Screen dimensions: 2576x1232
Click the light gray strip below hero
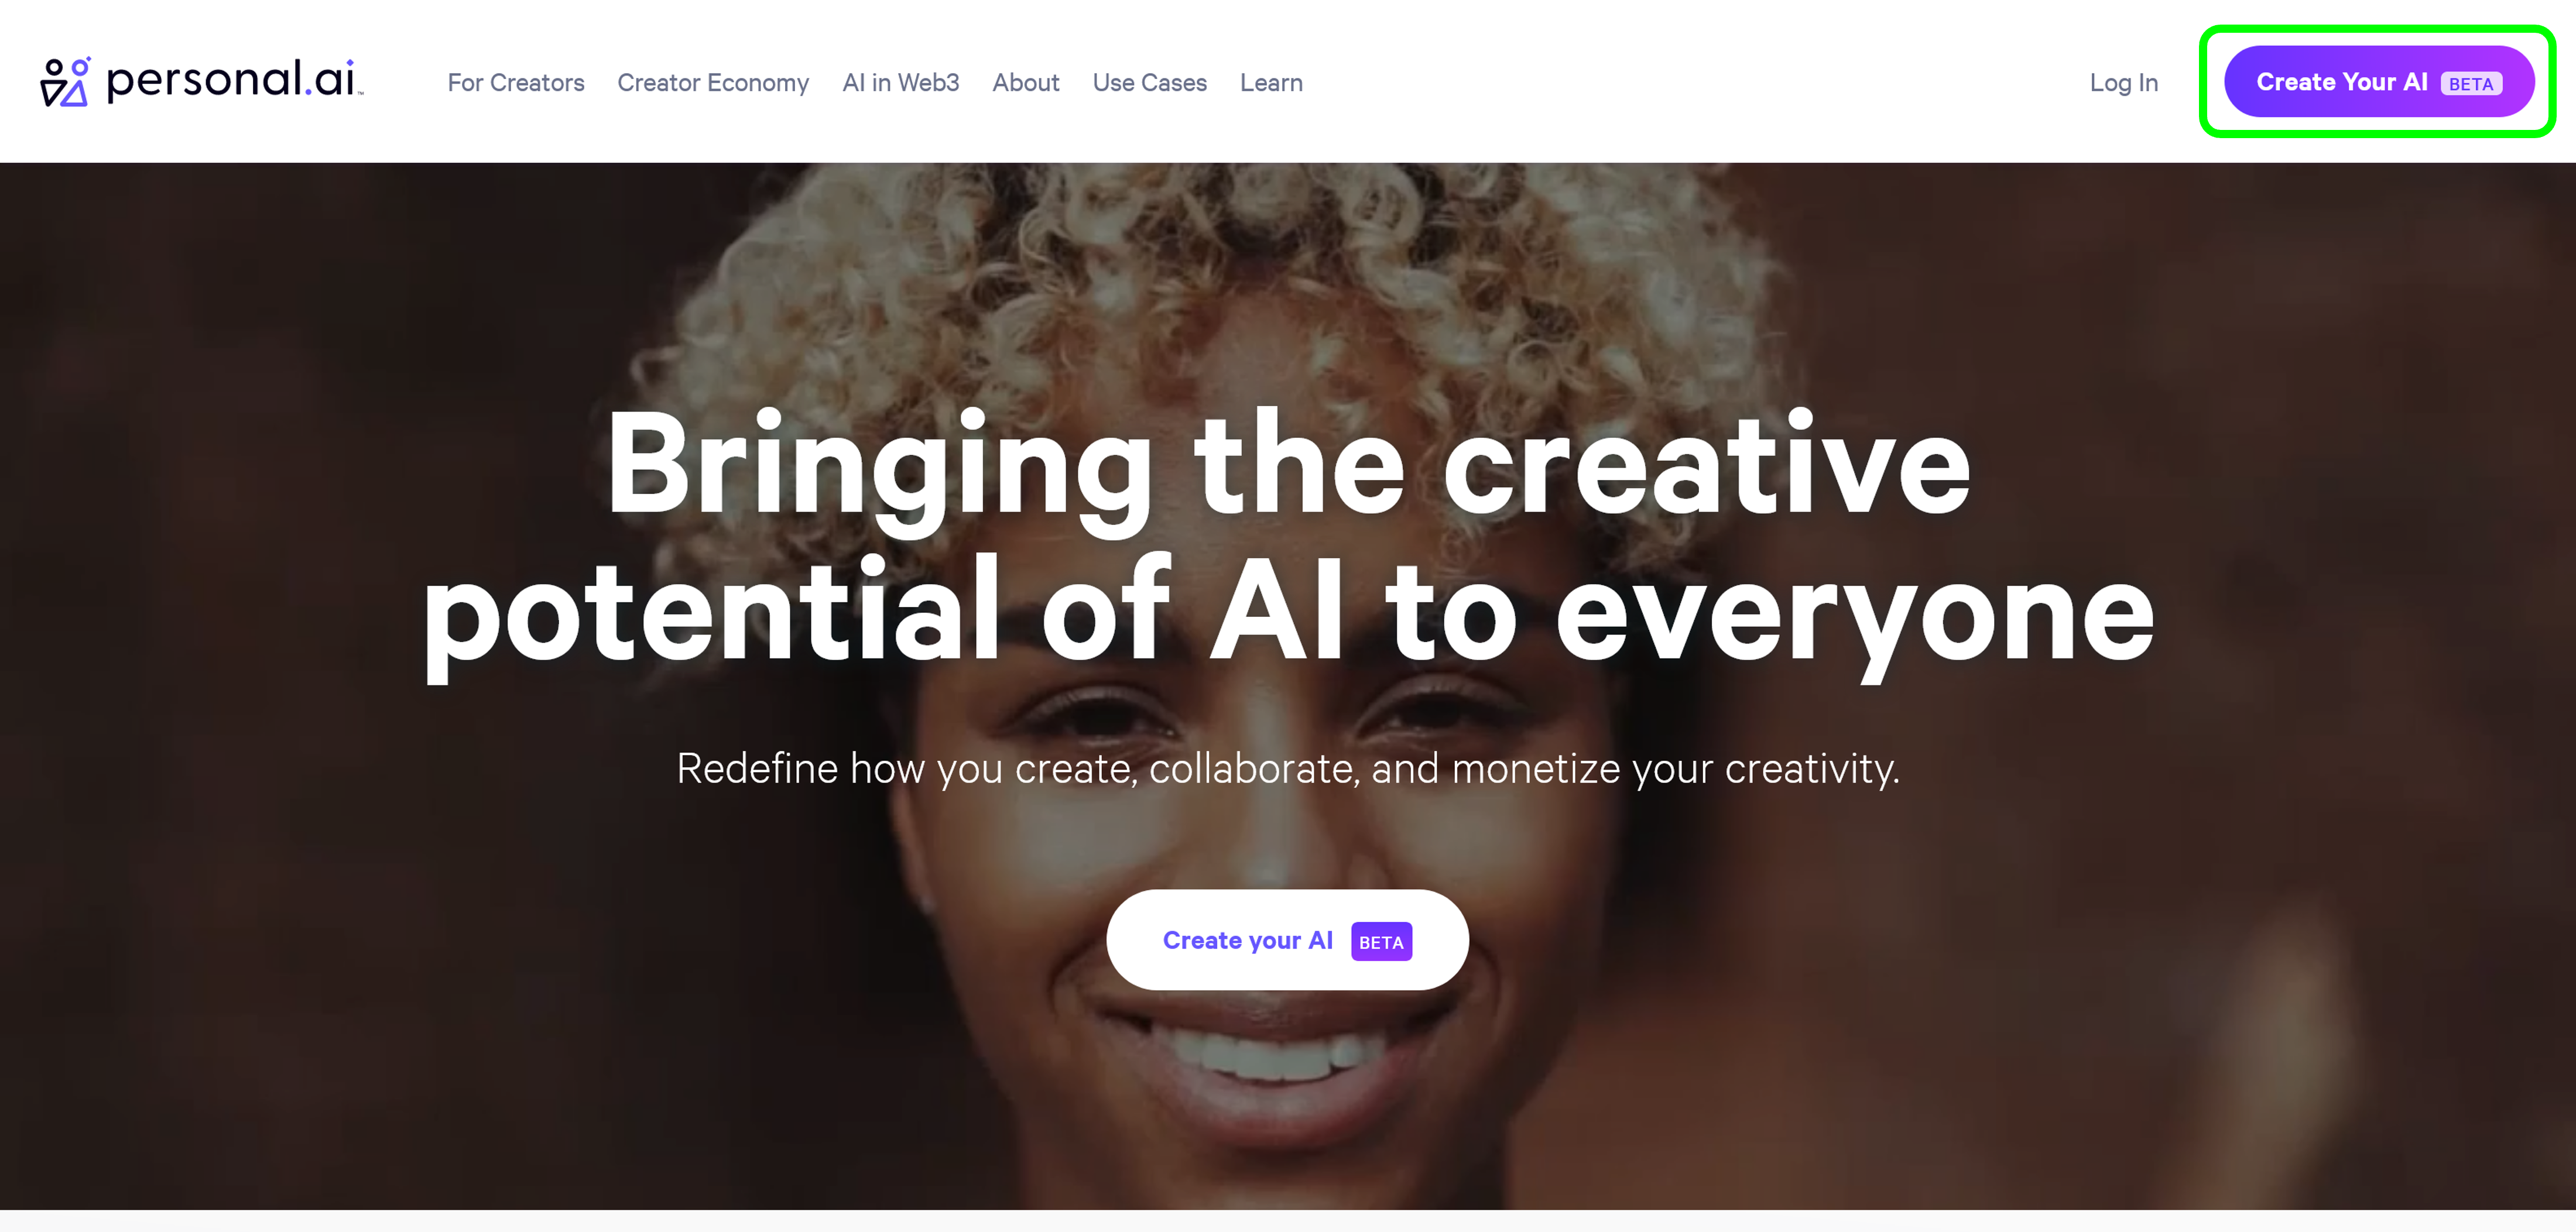click(1288, 1221)
